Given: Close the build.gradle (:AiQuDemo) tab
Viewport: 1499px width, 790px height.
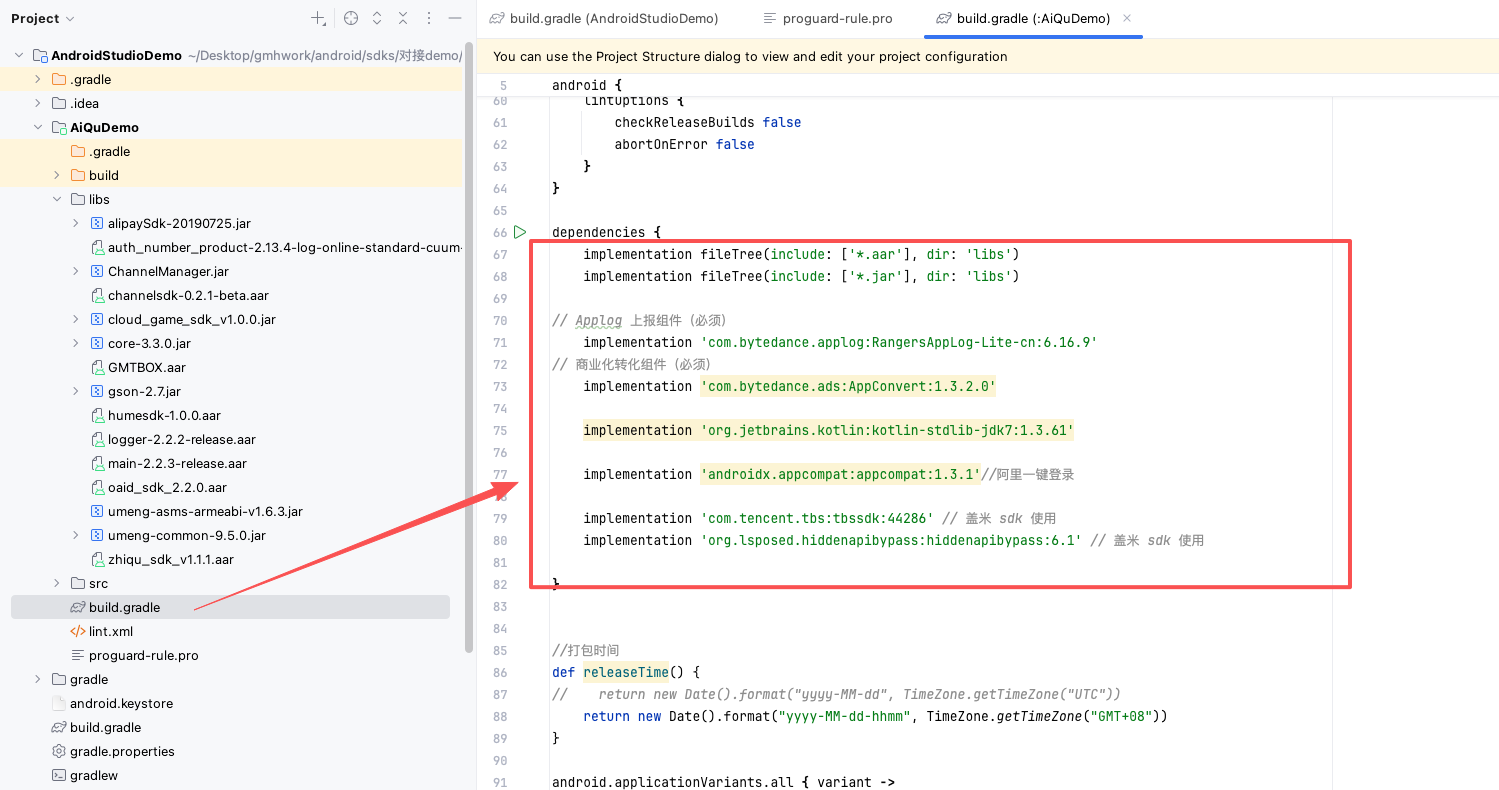Looking at the screenshot, I should (1128, 18).
